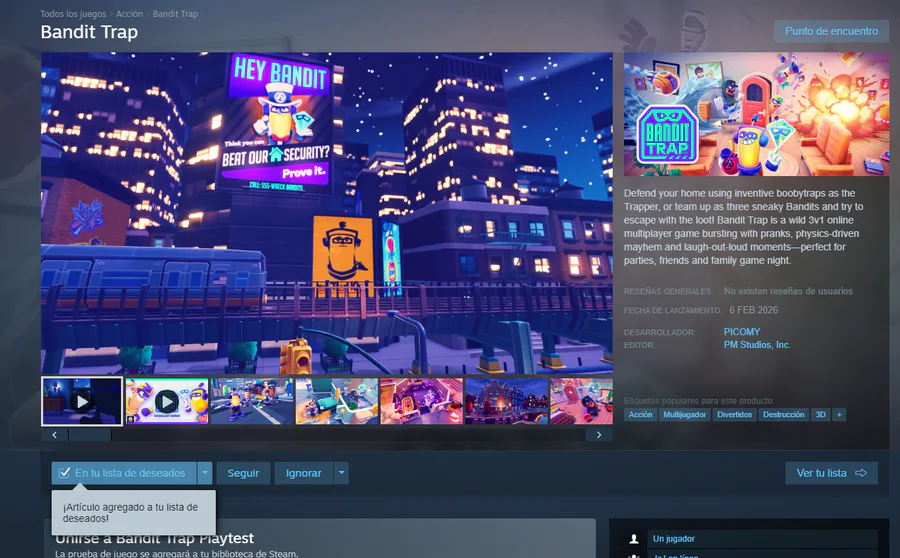
Task: Click the 'Bandit Trap' breadcrumb link
Action: (175, 14)
